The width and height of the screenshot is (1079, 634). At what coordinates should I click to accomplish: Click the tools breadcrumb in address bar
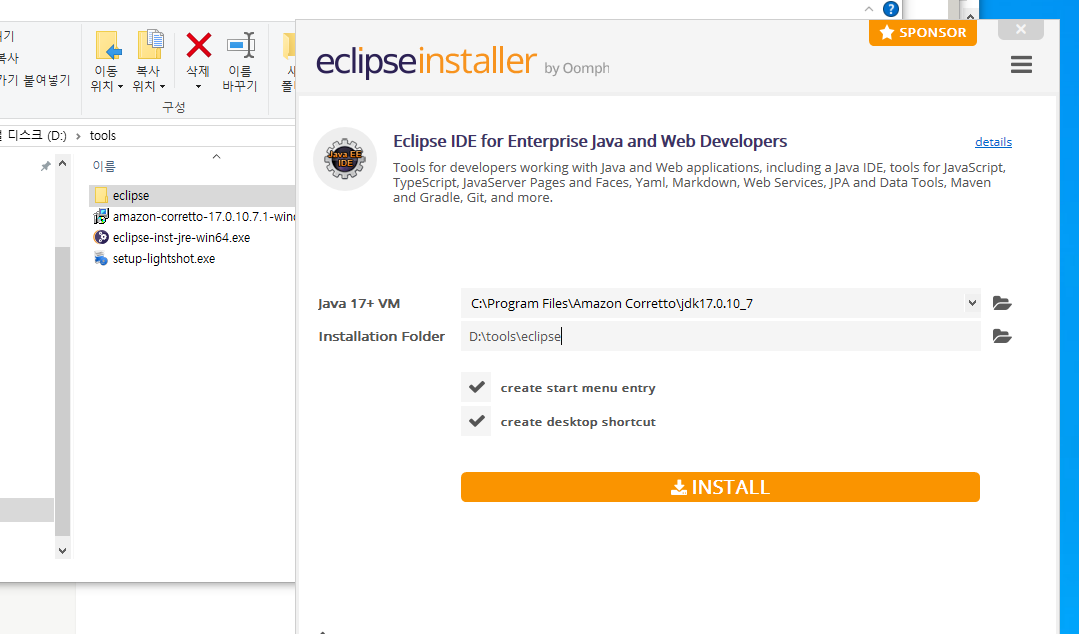pos(103,136)
